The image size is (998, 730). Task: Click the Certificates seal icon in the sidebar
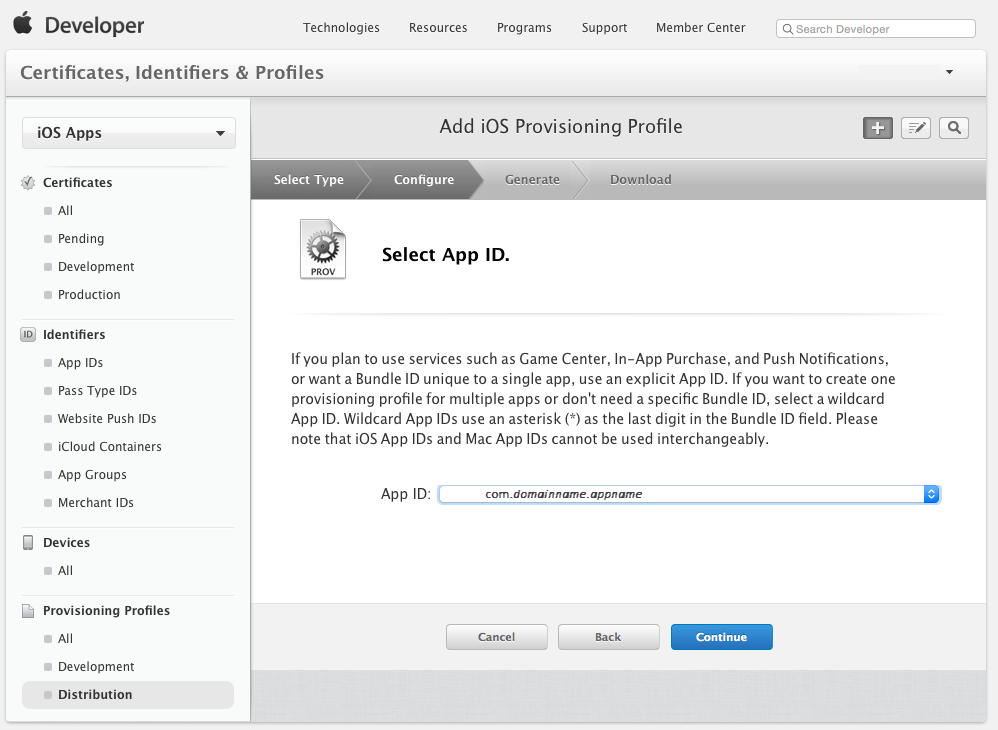click(26, 182)
